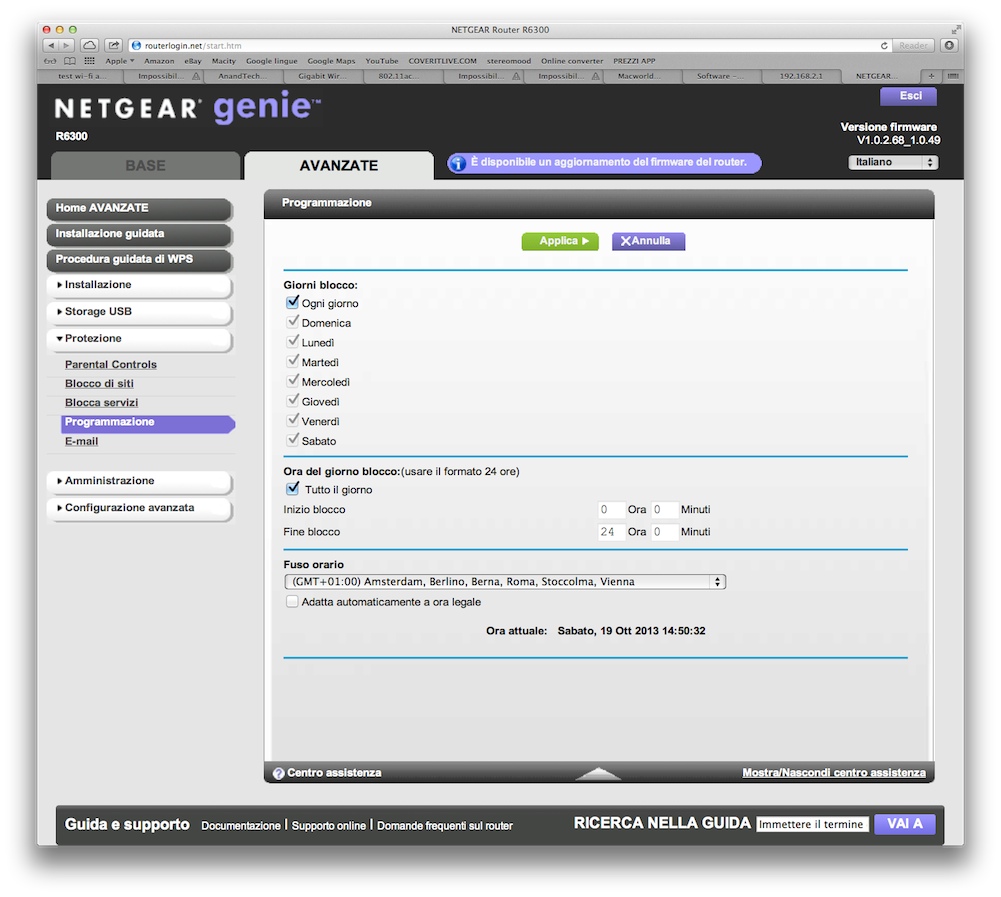Add new tab with plus icon
1001x897 pixels.
[x=931, y=76]
